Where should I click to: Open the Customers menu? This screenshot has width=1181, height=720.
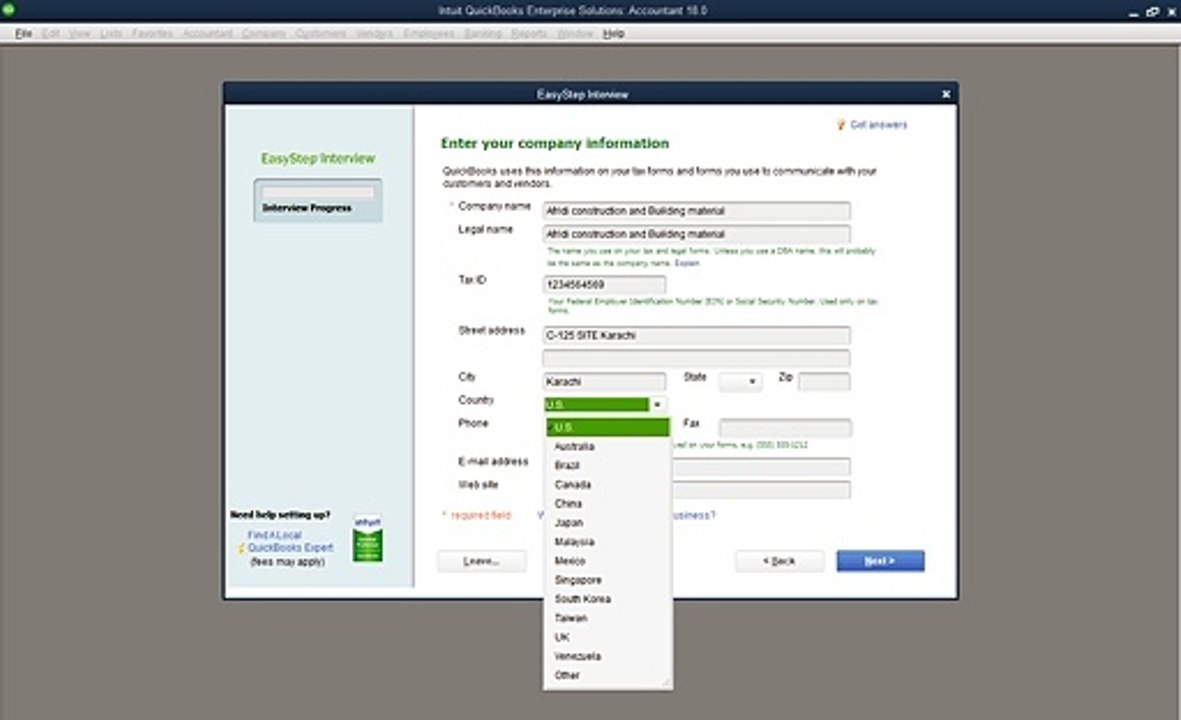[320, 34]
